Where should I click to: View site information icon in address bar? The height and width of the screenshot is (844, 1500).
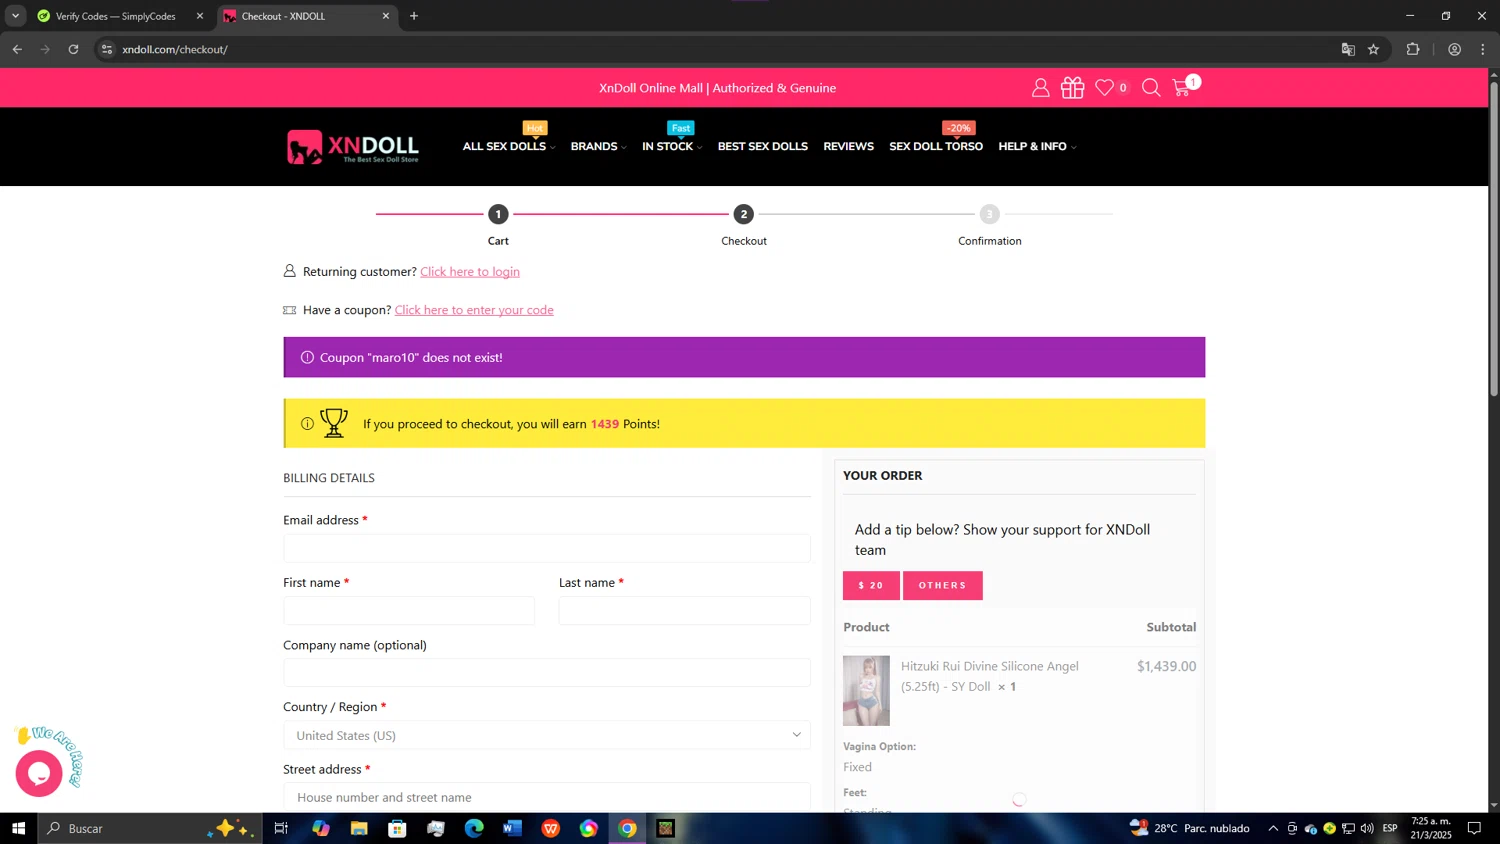107,49
